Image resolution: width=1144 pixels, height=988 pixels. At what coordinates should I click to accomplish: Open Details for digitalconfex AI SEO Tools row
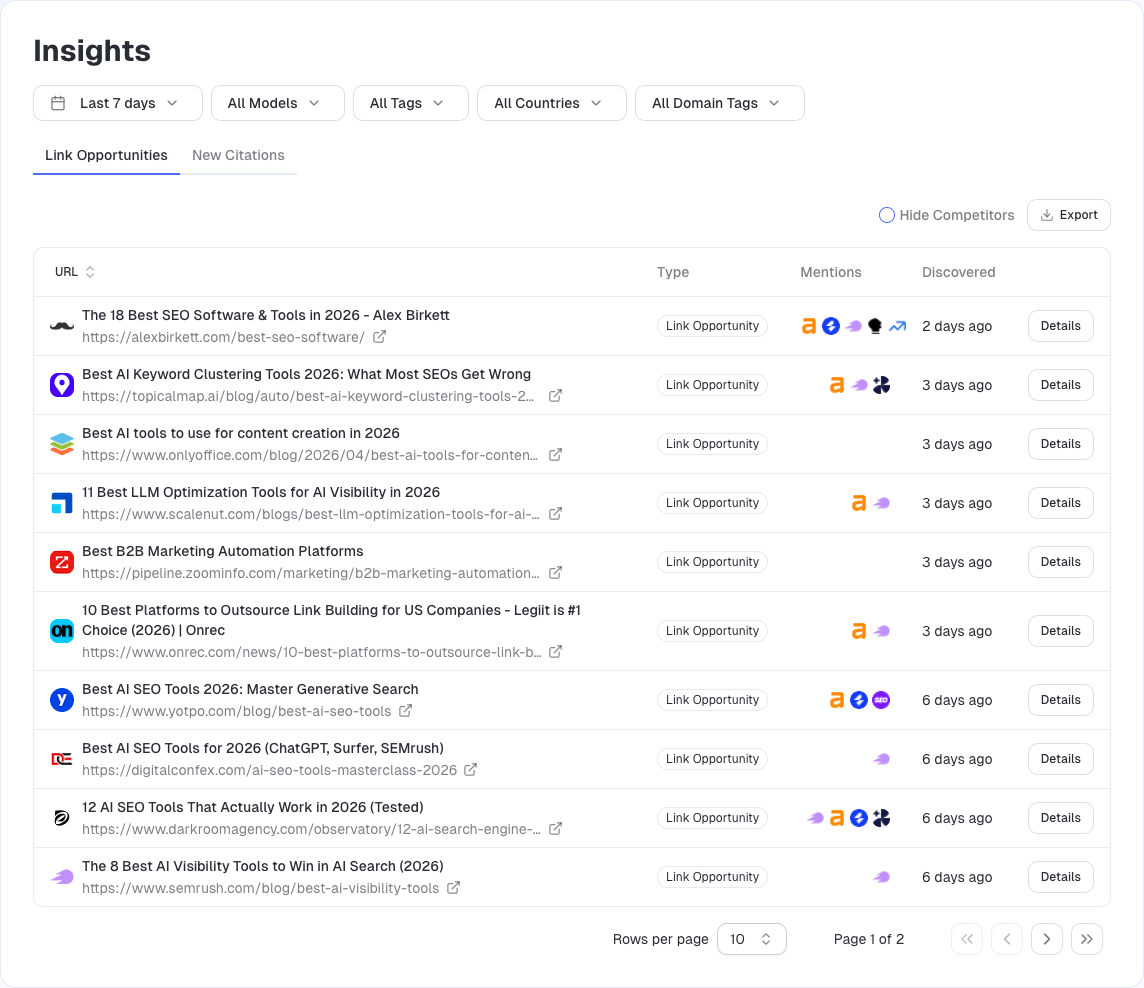click(x=1060, y=759)
